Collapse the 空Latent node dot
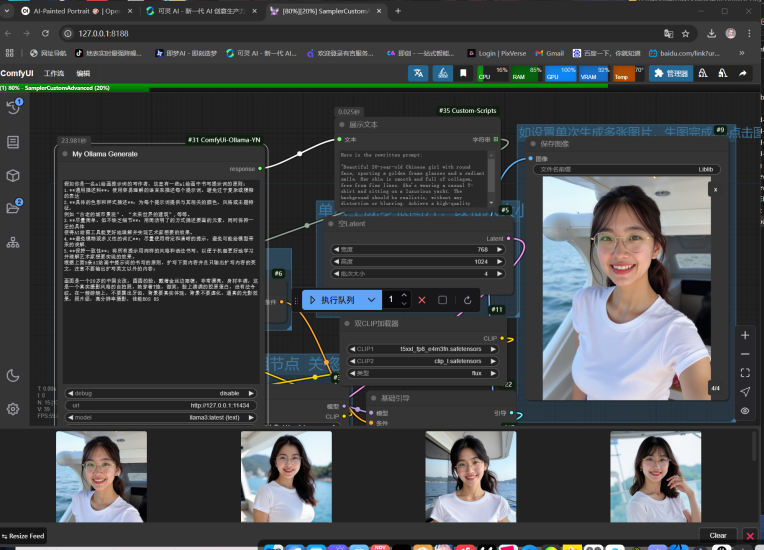764x550 pixels. [x=331, y=224]
